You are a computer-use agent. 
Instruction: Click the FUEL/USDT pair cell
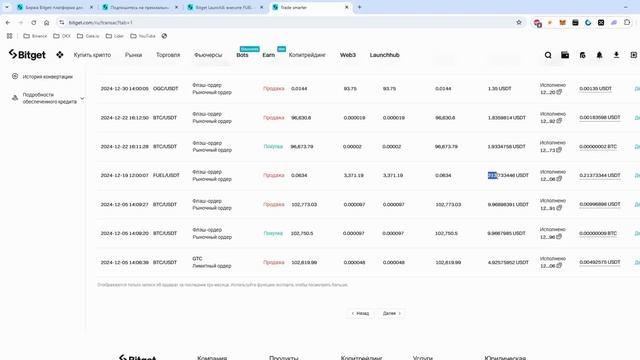pyautogui.click(x=166, y=175)
